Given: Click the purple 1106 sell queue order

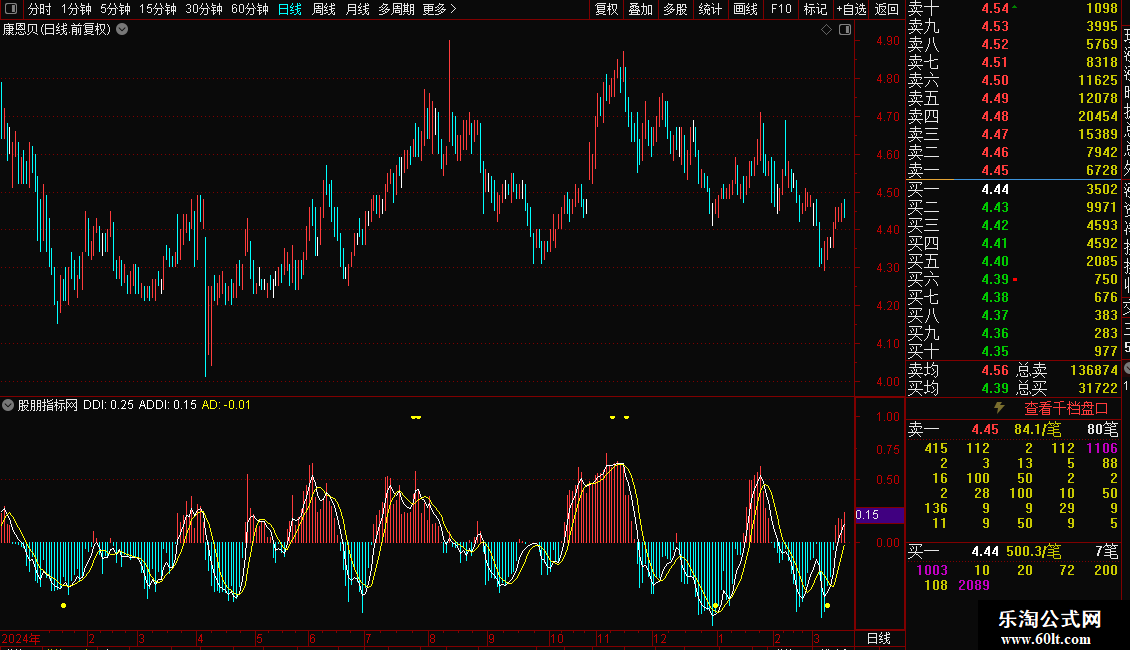Looking at the screenshot, I should pos(1102,449).
